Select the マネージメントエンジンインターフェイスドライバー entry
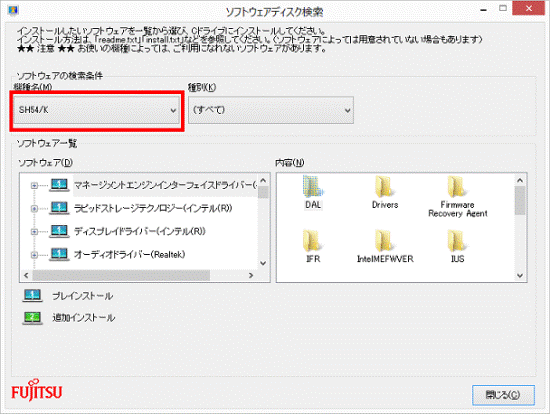The image size is (550, 414). (165, 185)
